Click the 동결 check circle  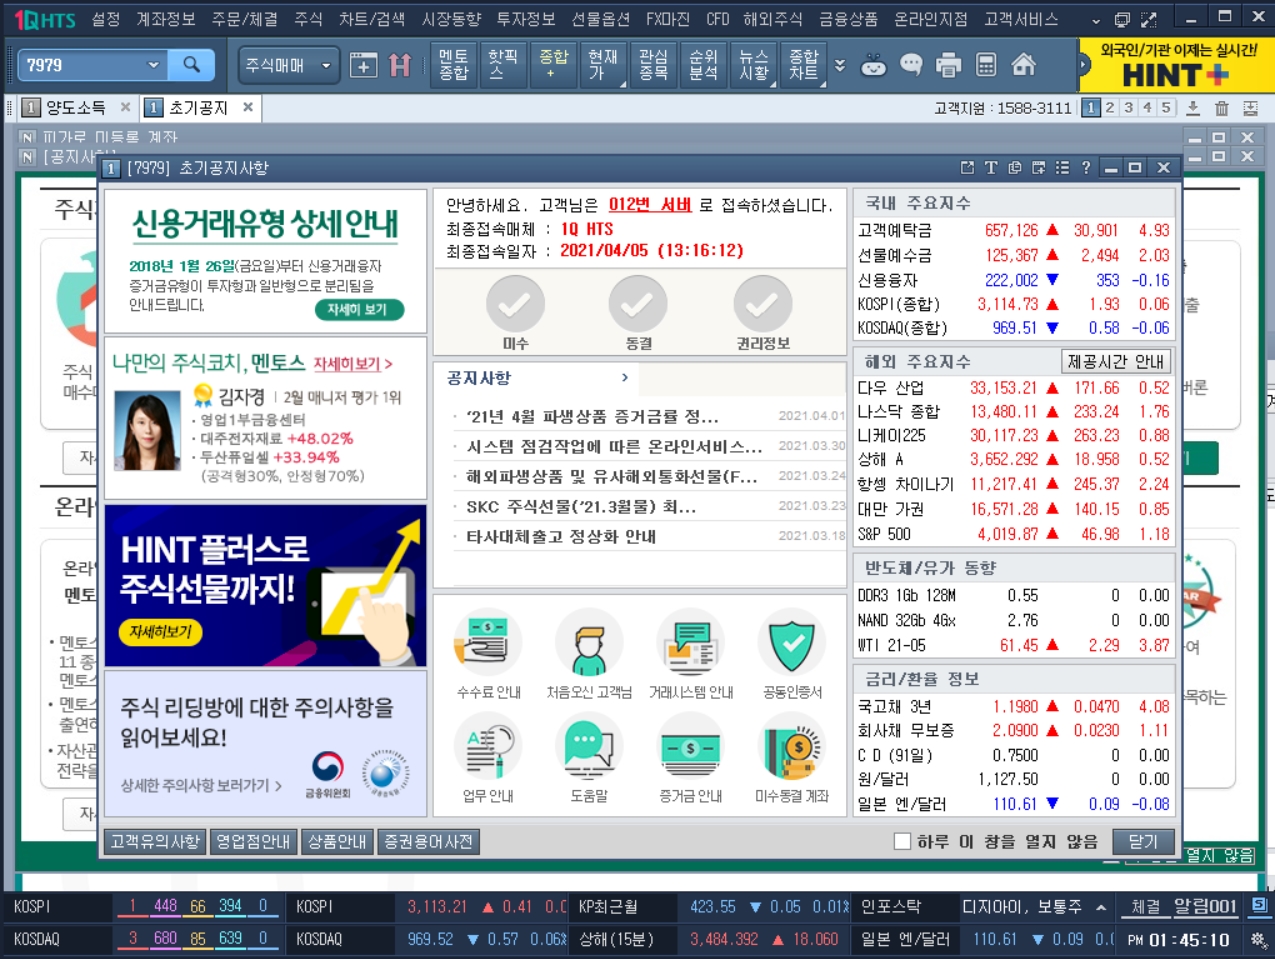(x=638, y=304)
